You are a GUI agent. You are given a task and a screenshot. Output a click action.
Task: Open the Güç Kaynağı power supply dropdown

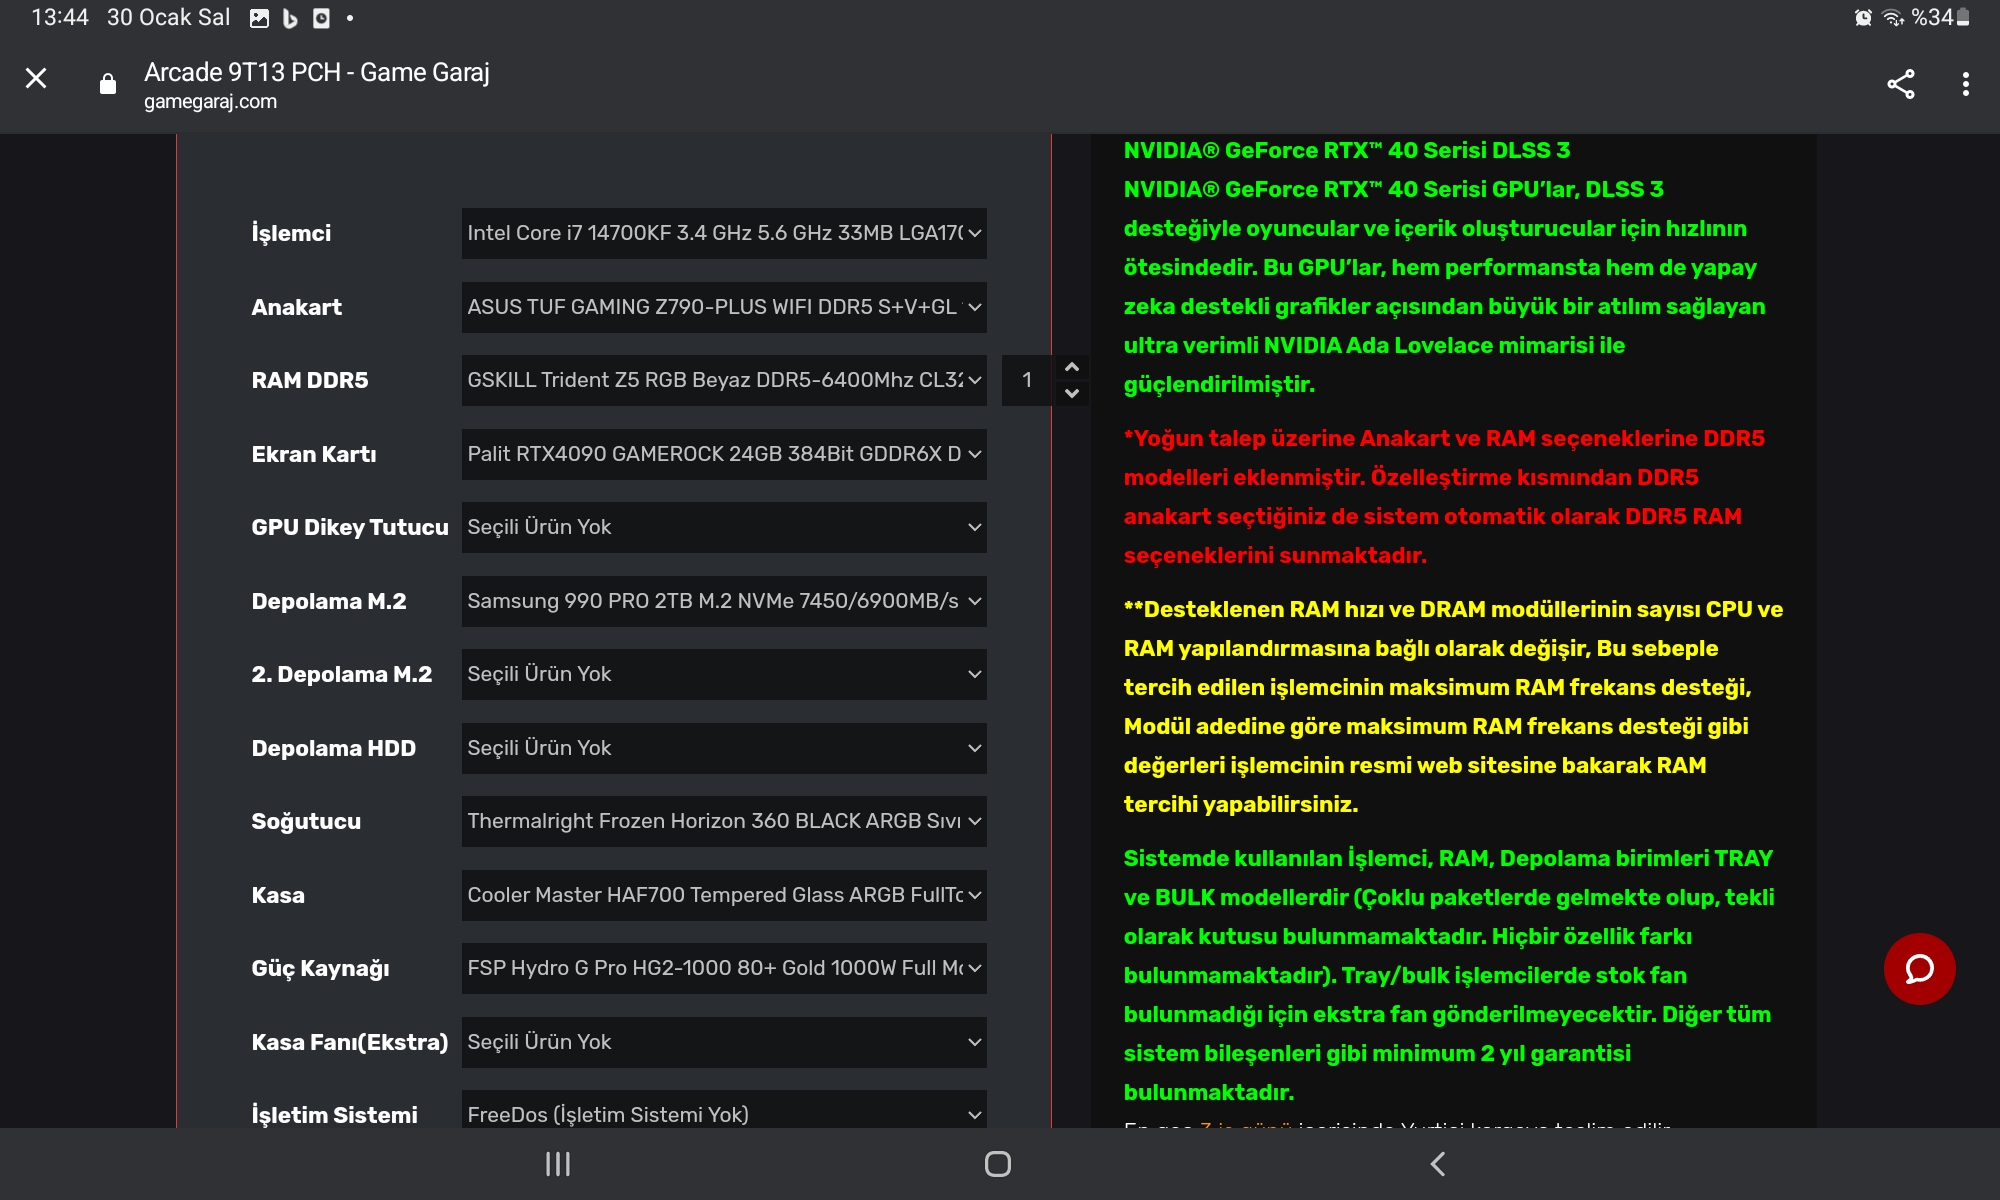[724, 968]
